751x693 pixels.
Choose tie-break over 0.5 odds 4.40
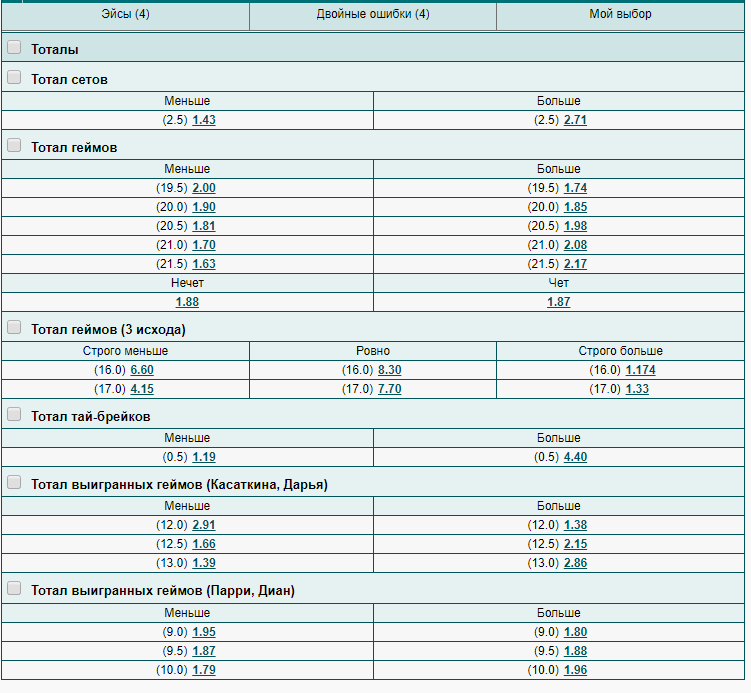pyautogui.click(x=575, y=457)
